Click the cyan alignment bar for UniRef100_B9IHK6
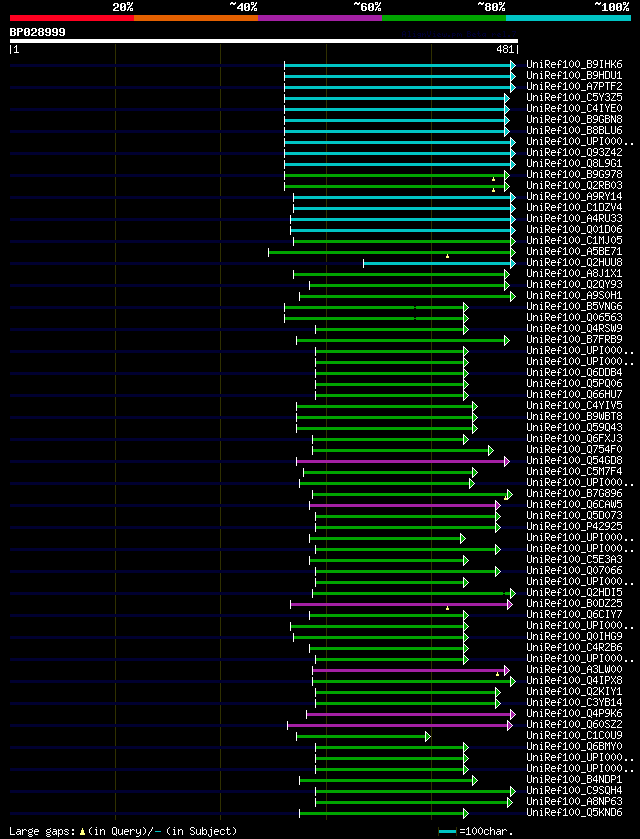Viewport: 640px width, 839px height. (400, 65)
